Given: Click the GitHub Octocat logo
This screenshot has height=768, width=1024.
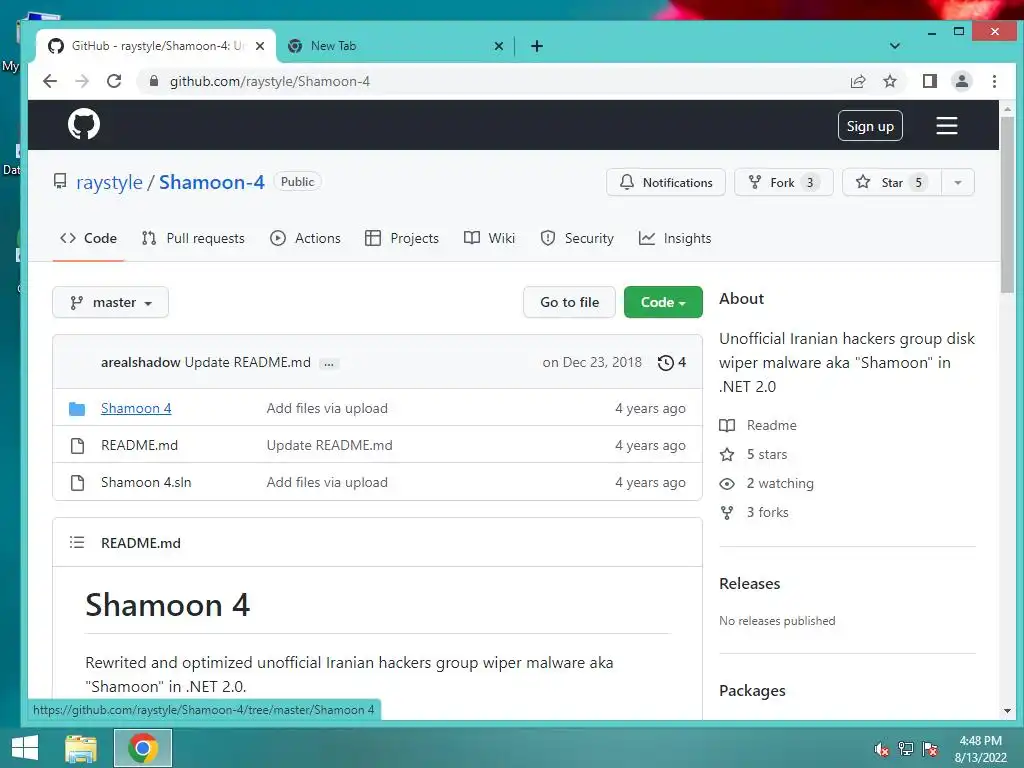Looking at the screenshot, I should click(x=84, y=124).
